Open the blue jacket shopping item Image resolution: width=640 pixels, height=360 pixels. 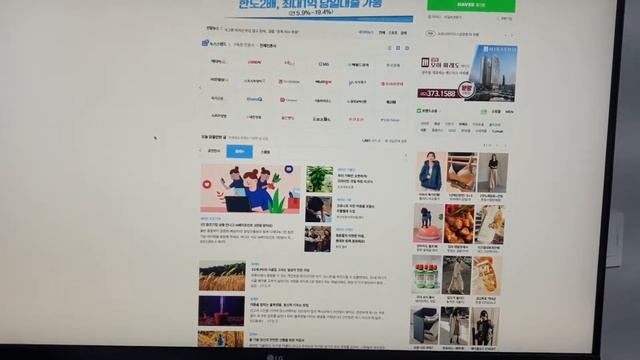pos(431,172)
